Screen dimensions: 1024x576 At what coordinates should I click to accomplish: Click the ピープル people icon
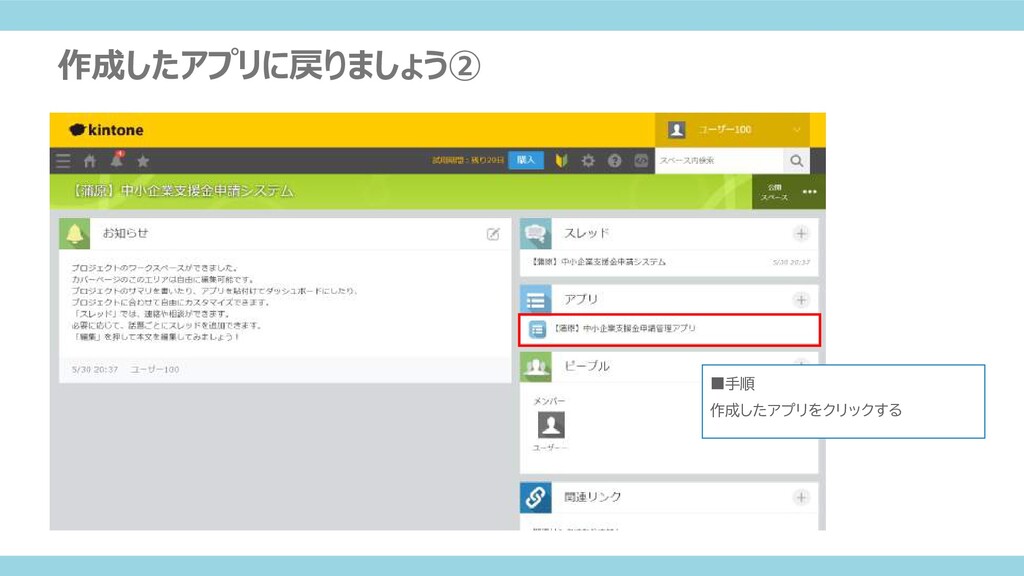click(536, 366)
